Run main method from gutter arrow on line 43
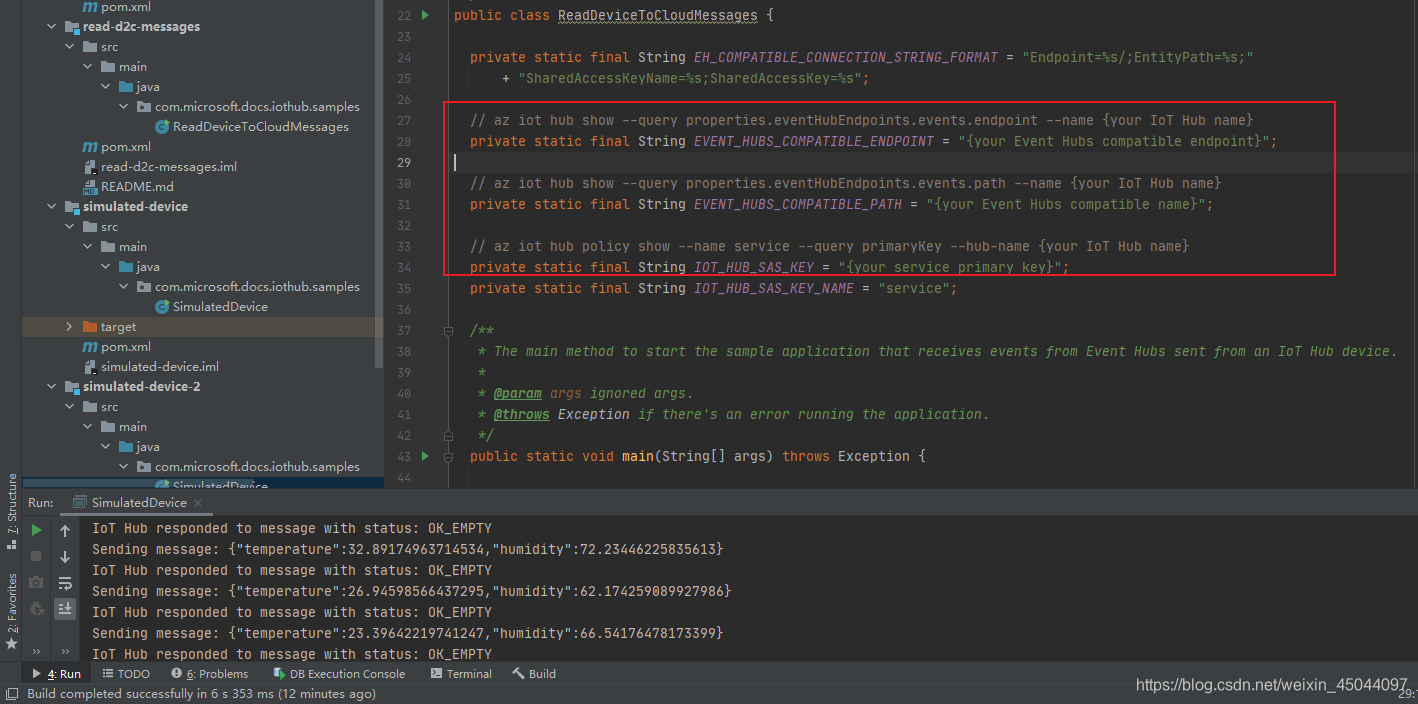 (x=425, y=456)
